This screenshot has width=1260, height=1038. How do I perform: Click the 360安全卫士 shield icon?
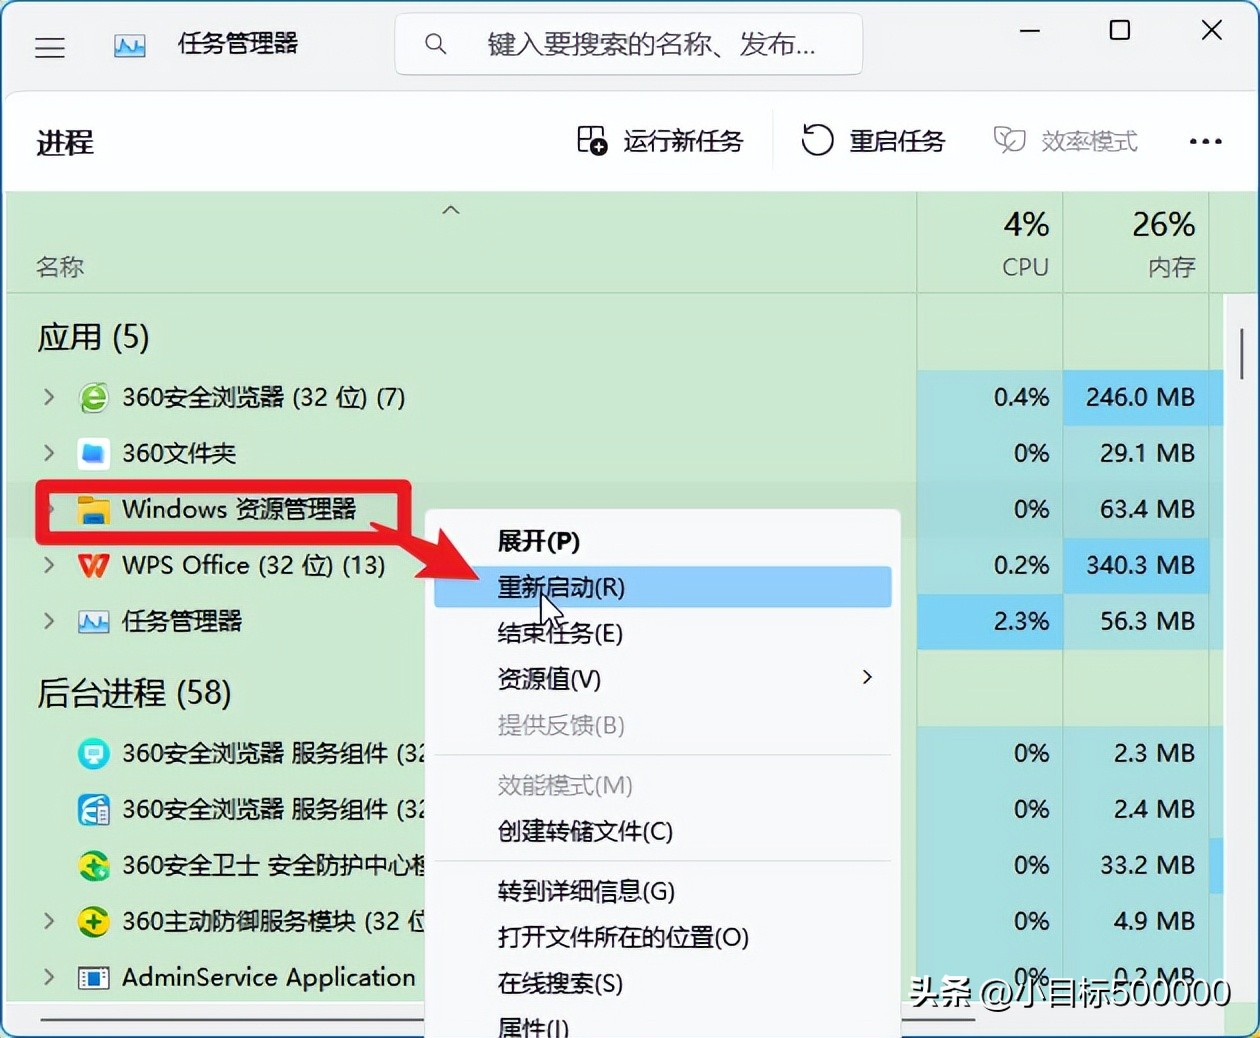[93, 866]
